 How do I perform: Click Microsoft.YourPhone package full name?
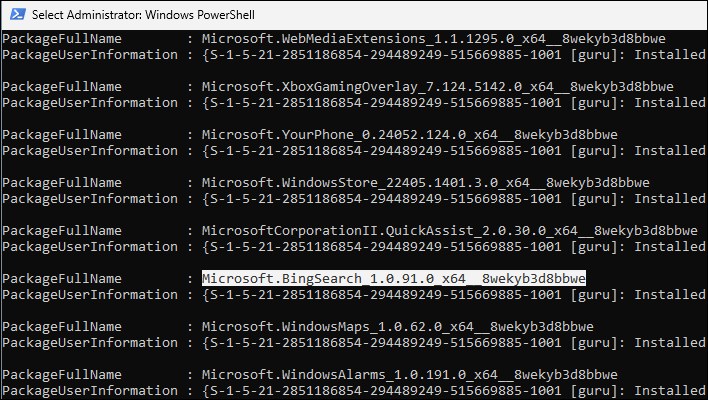410,135
